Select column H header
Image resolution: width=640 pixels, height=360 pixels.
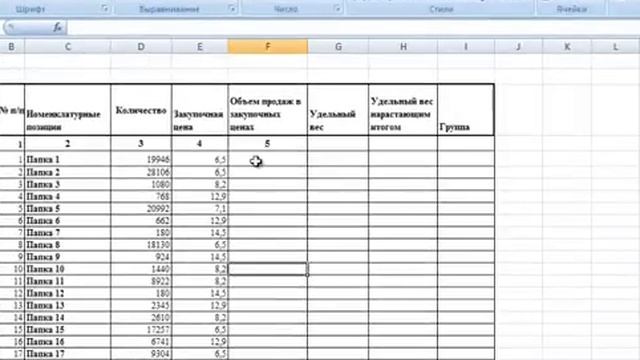tap(403, 47)
